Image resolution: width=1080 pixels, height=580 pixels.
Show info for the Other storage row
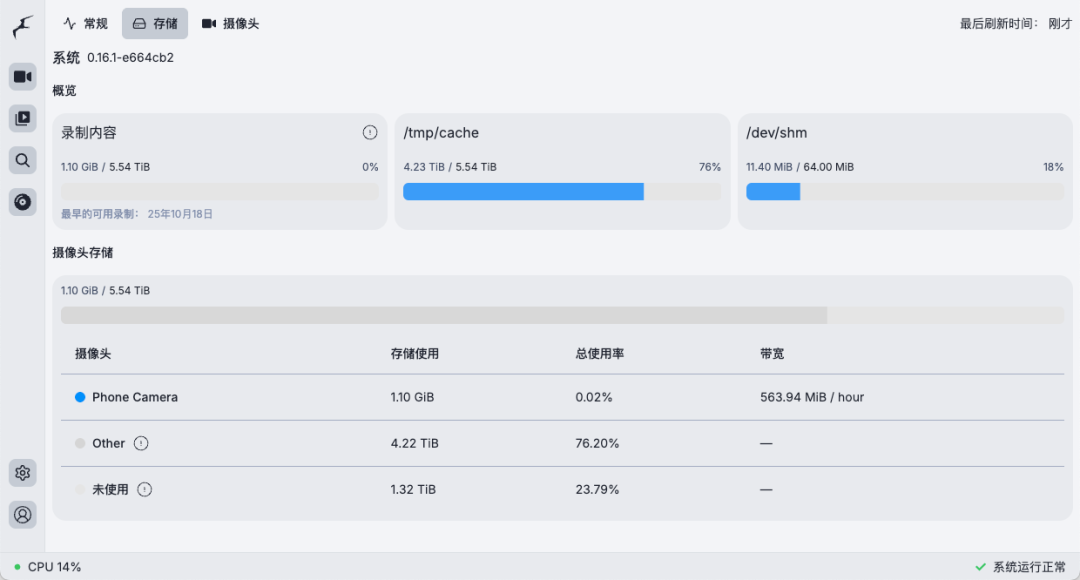tap(142, 443)
